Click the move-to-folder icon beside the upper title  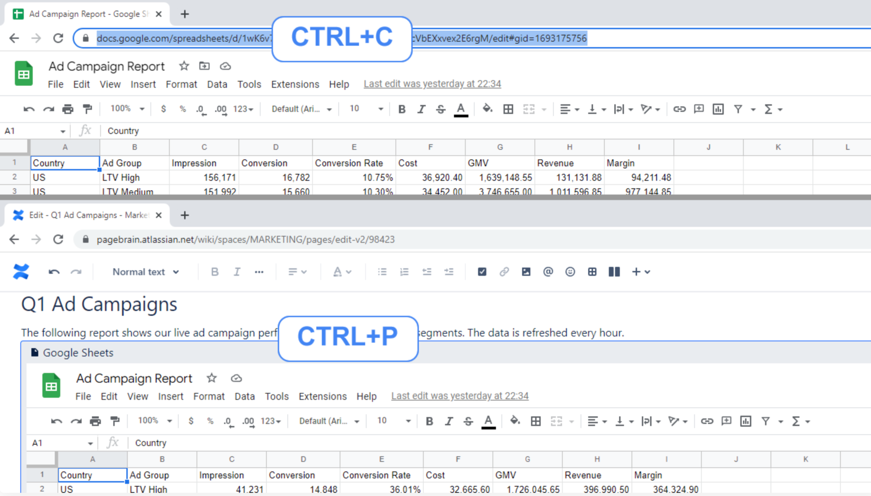pos(204,66)
